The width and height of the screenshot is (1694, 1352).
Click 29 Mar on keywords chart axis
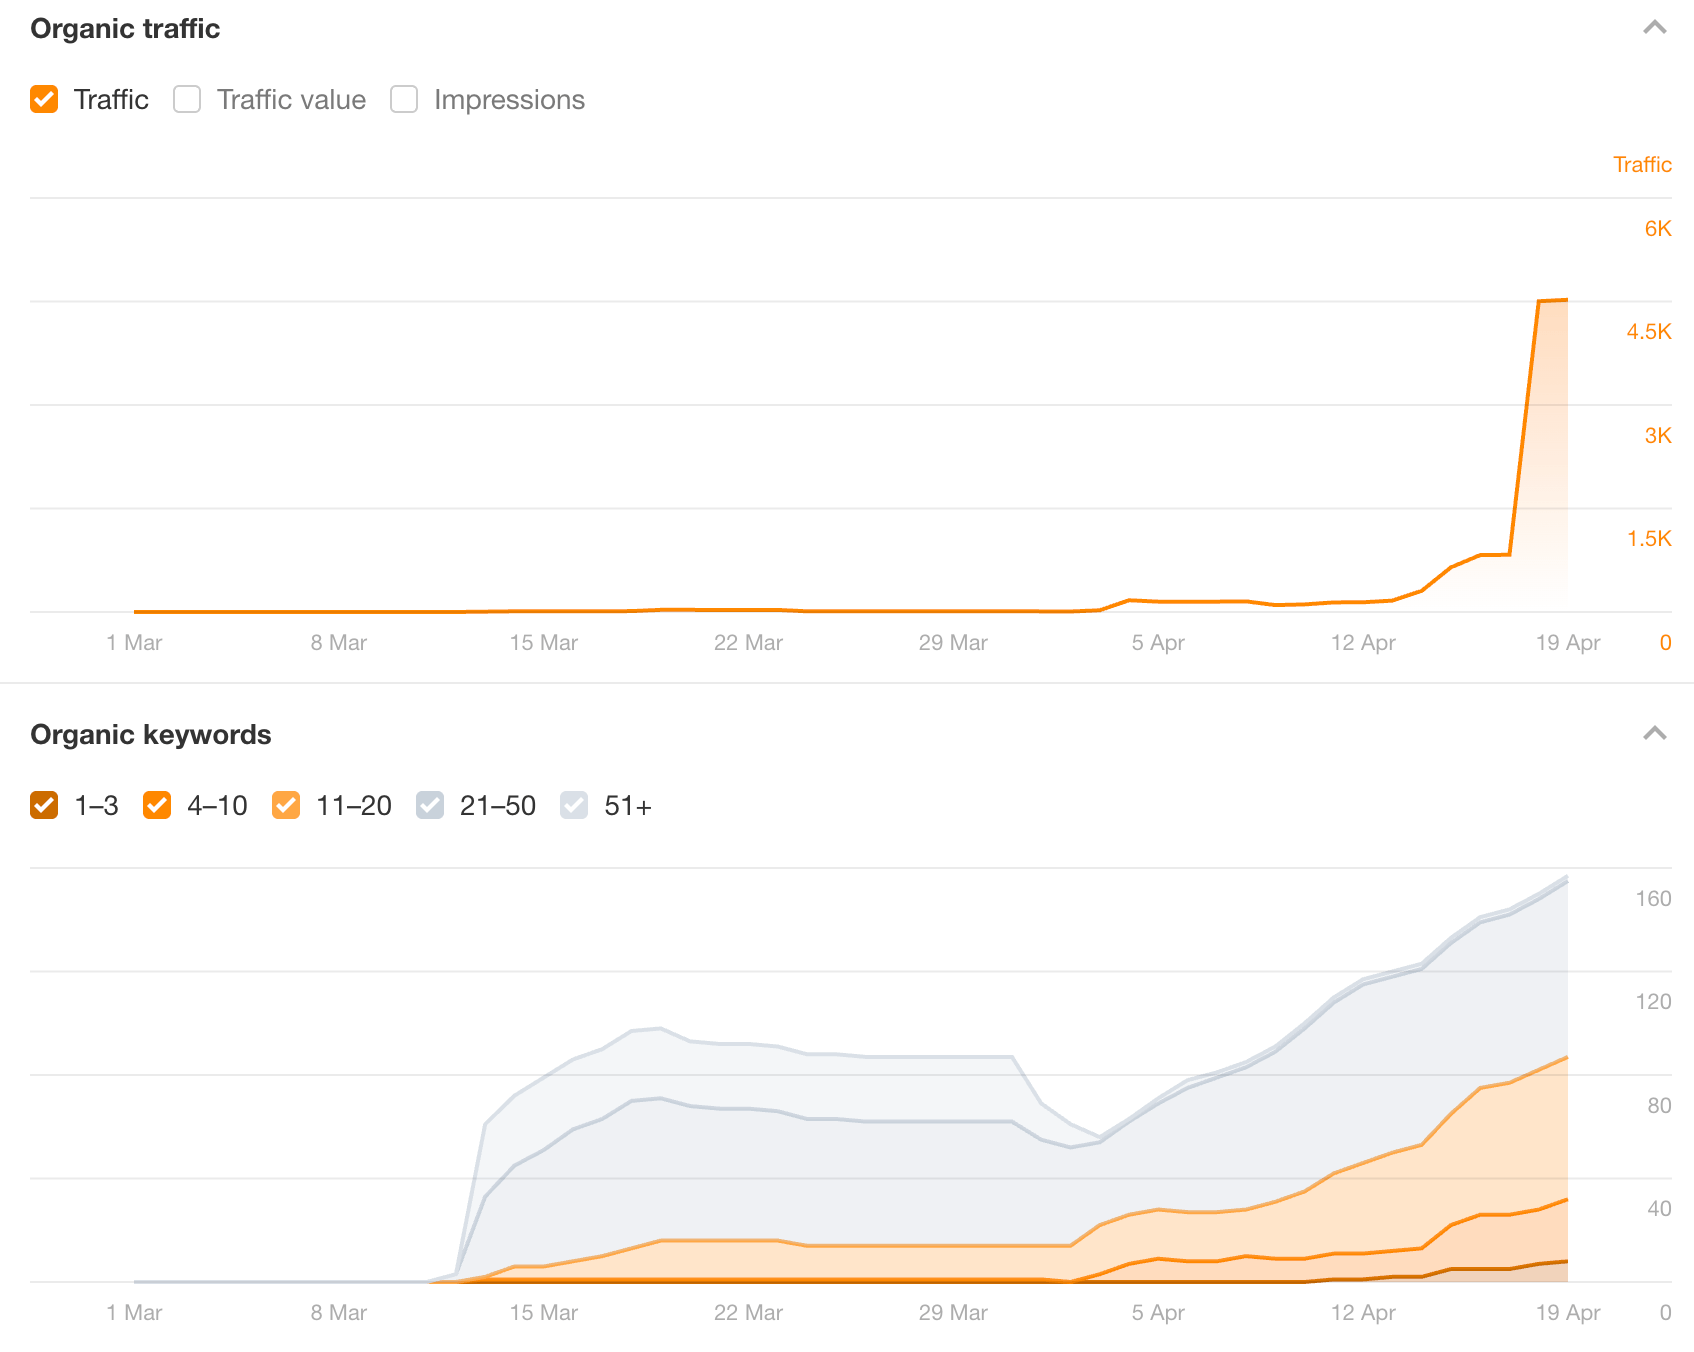click(x=953, y=1313)
